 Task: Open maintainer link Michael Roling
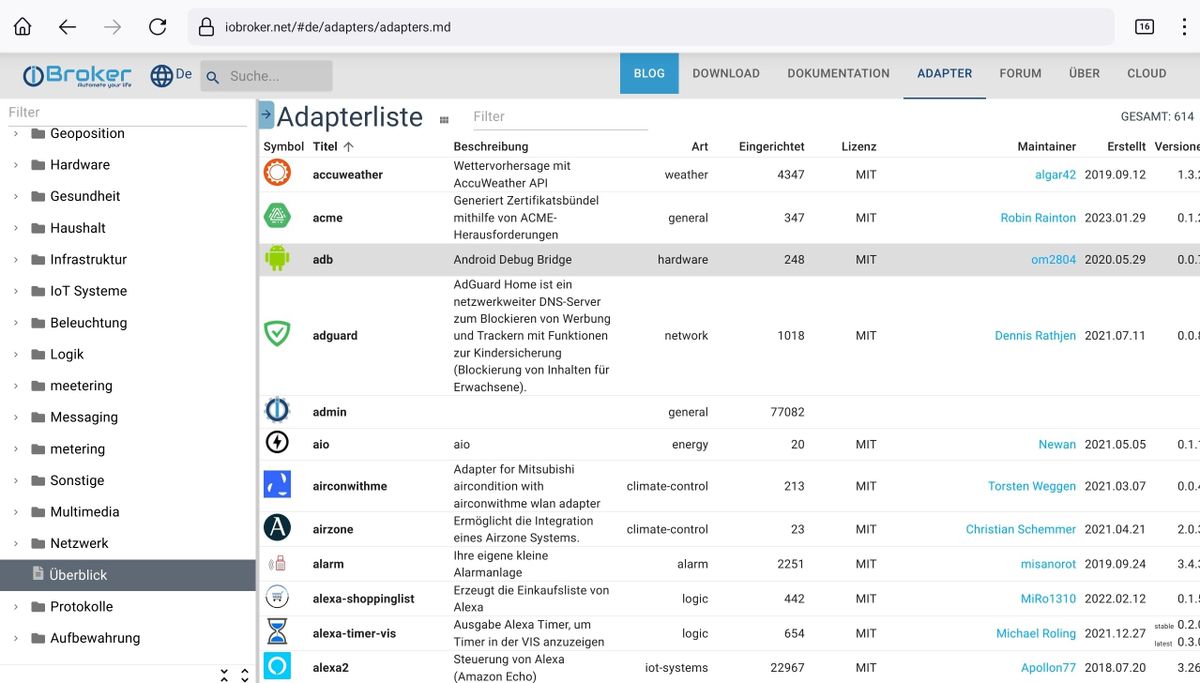coord(1036,633)
